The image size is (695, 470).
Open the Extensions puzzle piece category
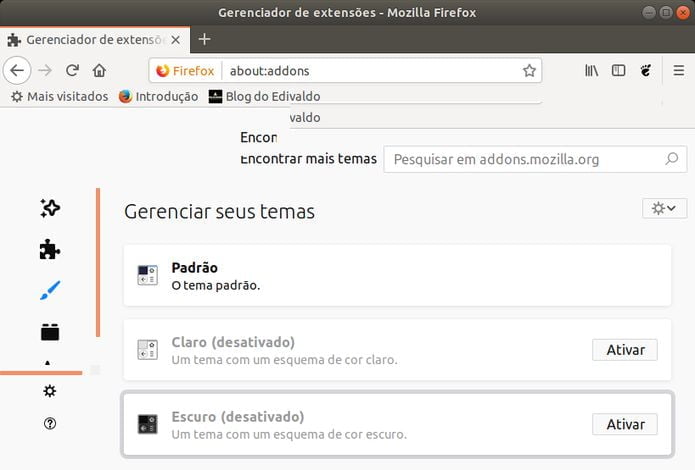tap(50, 249)
